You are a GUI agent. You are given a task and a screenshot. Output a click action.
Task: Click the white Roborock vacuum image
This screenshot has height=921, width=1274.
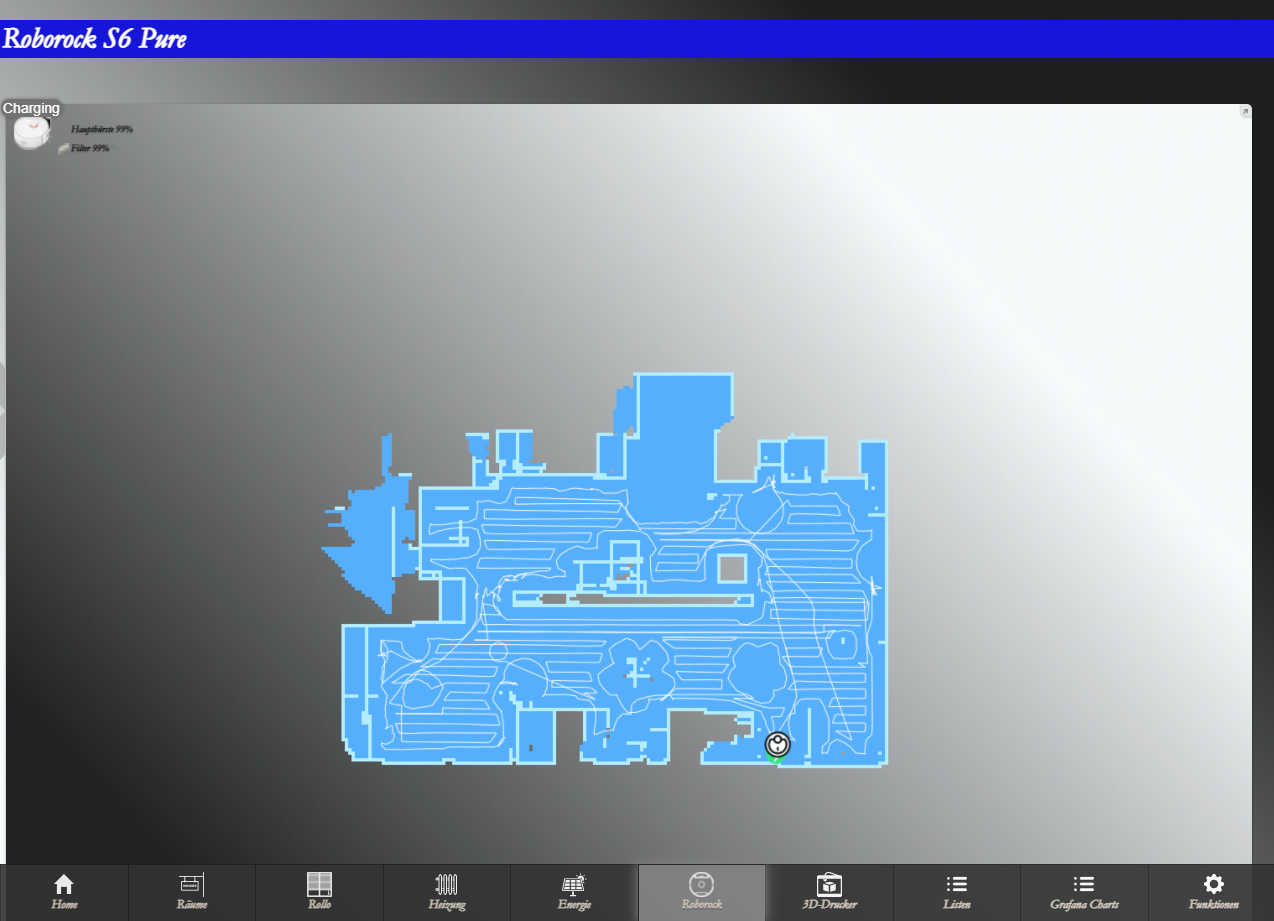coord(31,134)
